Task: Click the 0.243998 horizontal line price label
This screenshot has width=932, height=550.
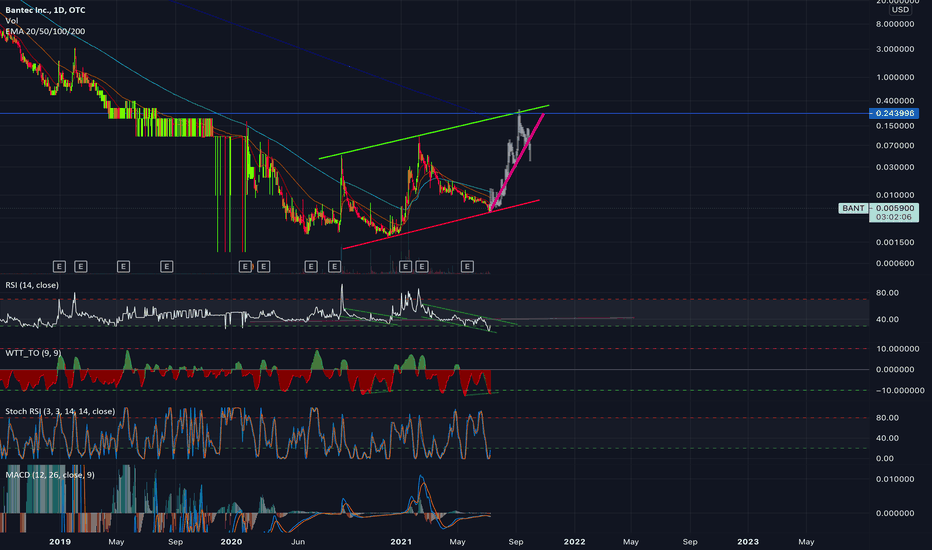Action: coord(895,113)
